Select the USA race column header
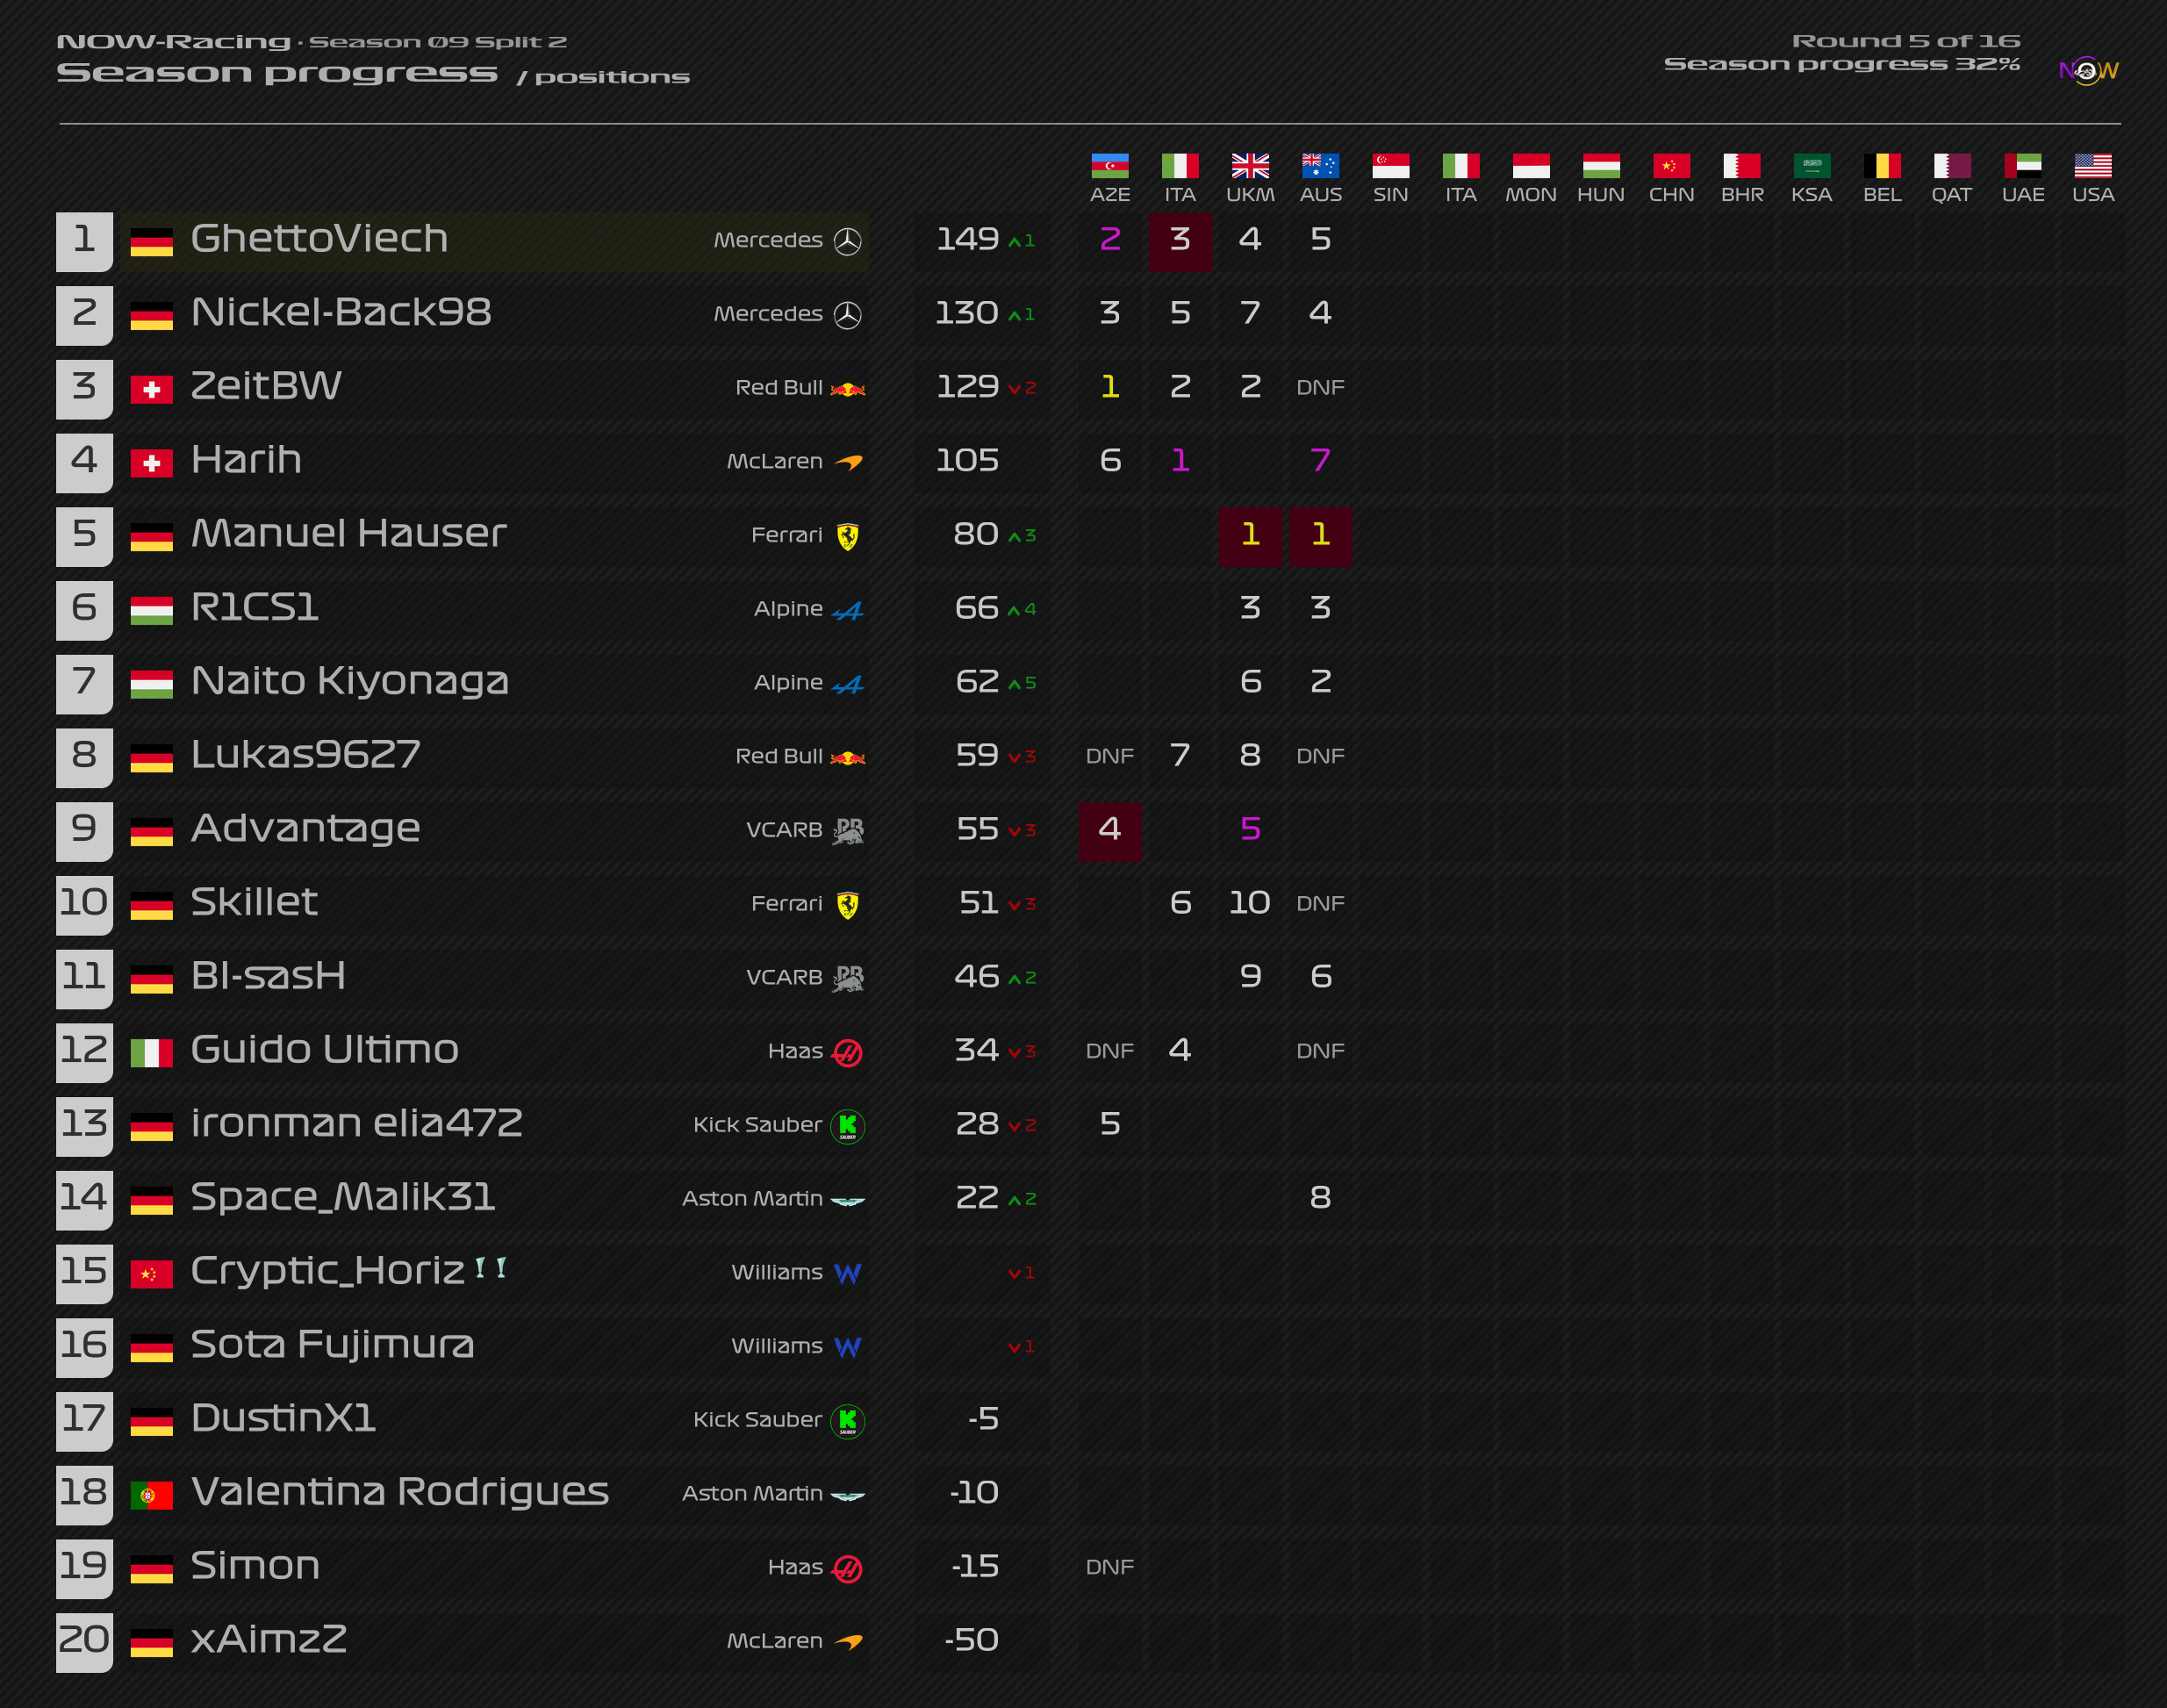2167x1708 pixels. 2092,194
